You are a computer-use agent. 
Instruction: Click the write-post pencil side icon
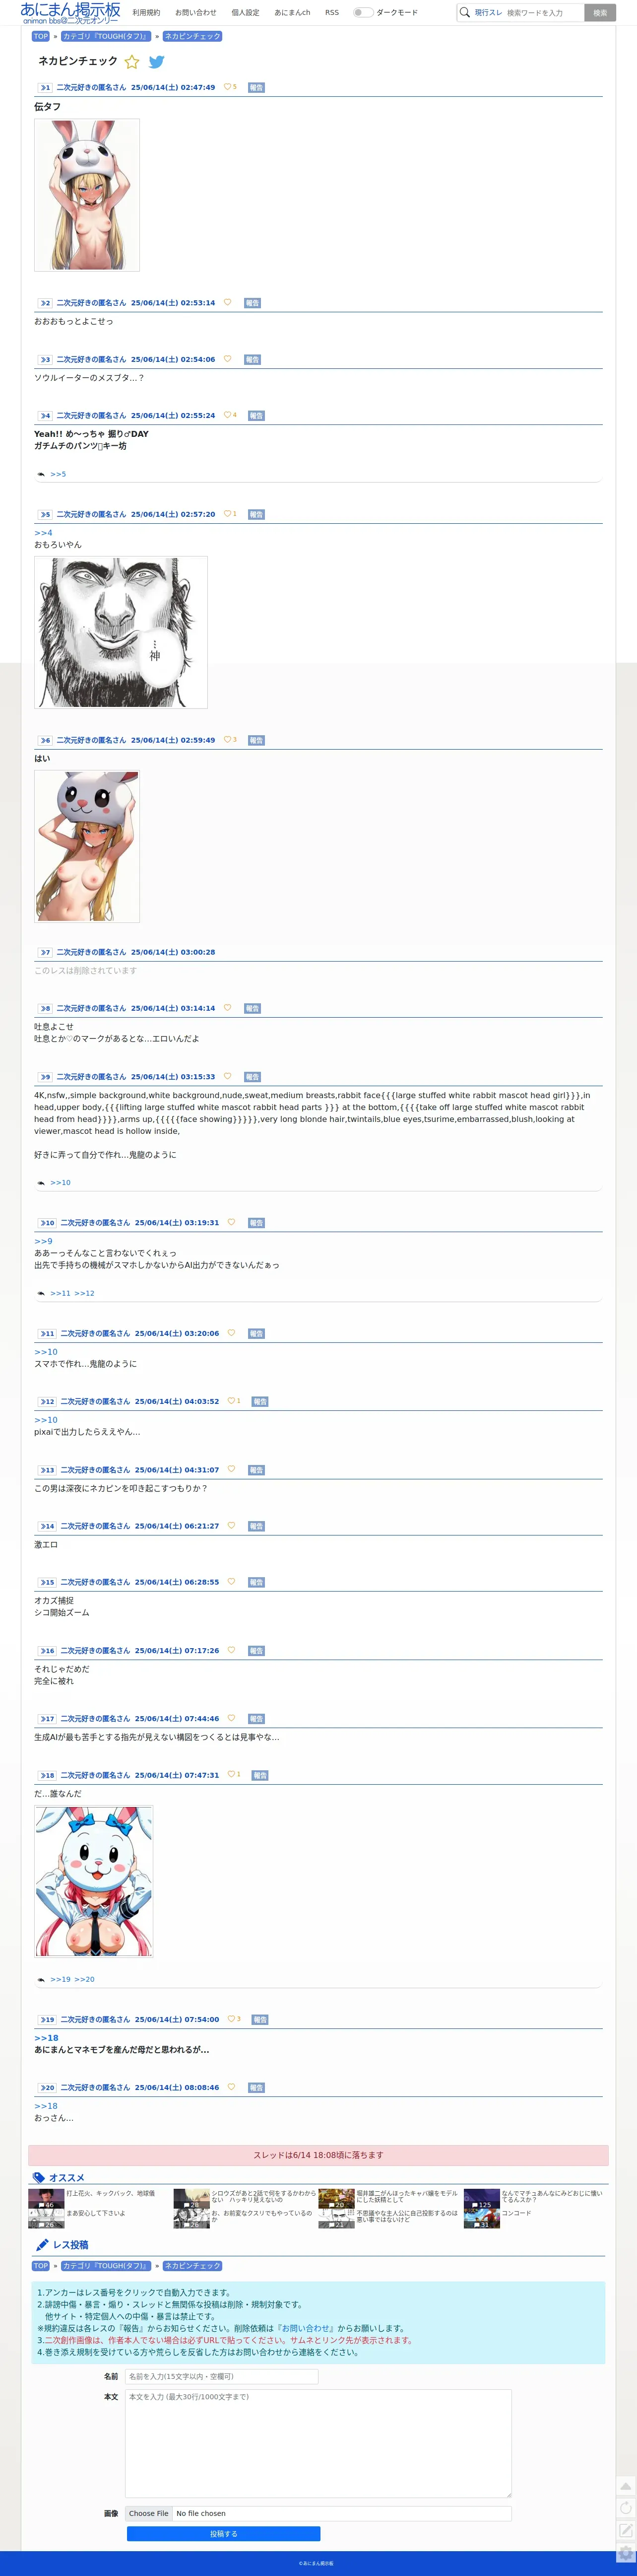626,2530
